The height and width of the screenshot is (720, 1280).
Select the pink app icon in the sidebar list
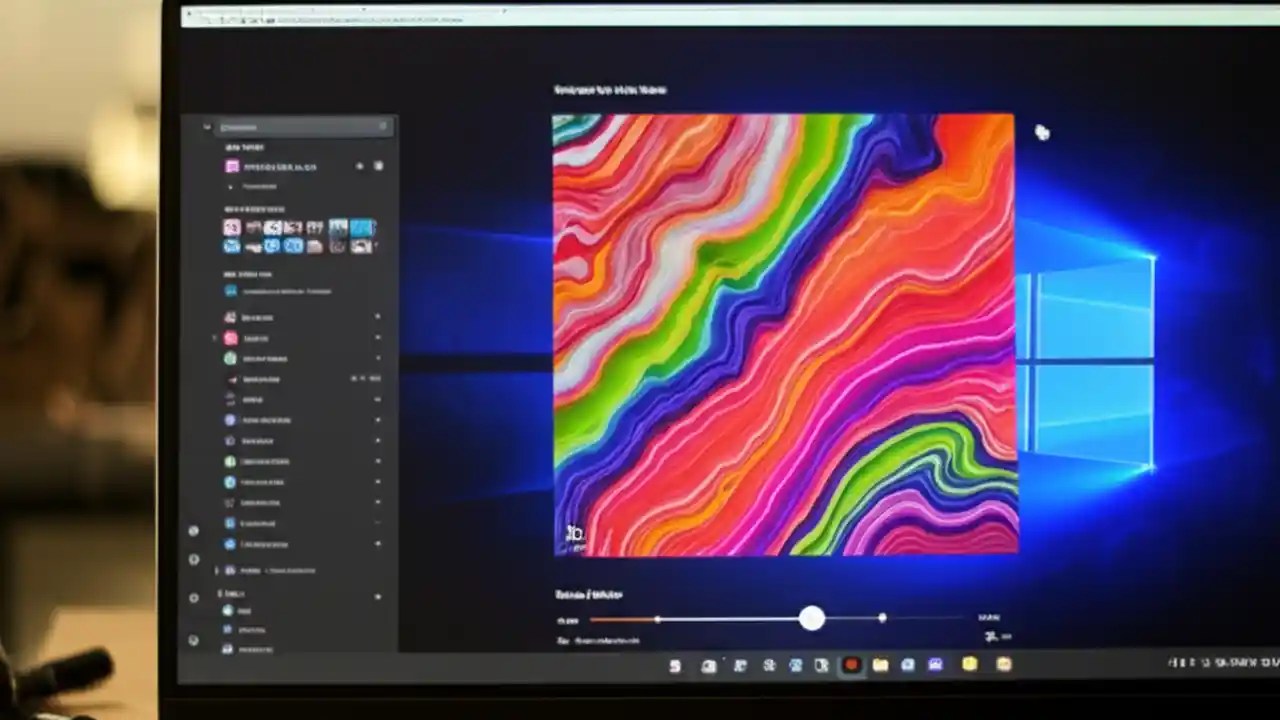click(x=232, y=338)
